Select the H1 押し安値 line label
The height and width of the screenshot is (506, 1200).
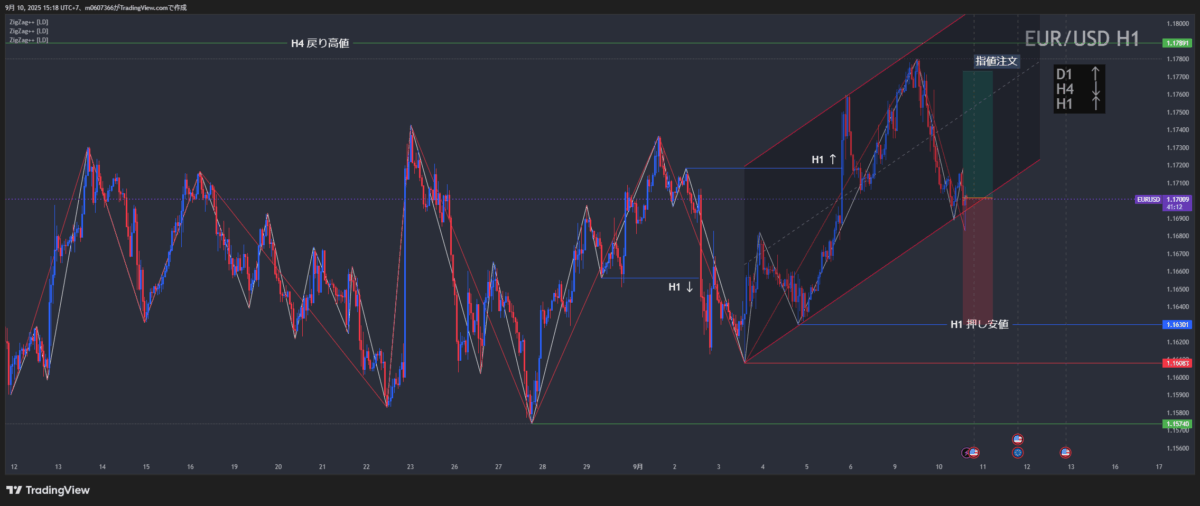(978, 324)
